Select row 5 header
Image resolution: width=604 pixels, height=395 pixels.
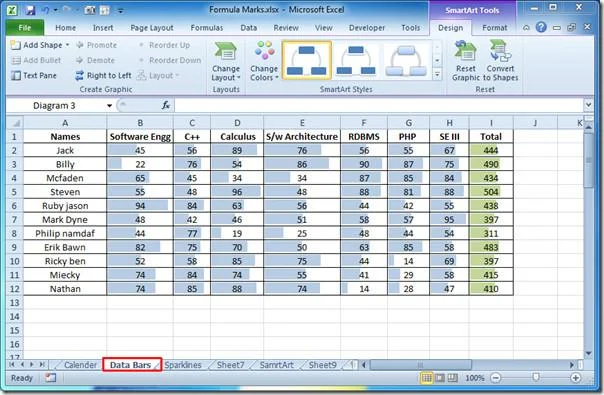[x=15, y=192]
